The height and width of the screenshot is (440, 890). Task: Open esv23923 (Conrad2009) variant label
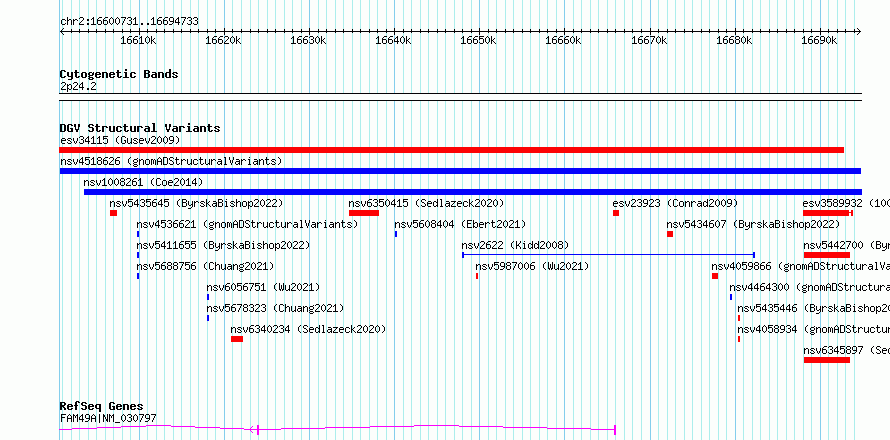[675, 203]
